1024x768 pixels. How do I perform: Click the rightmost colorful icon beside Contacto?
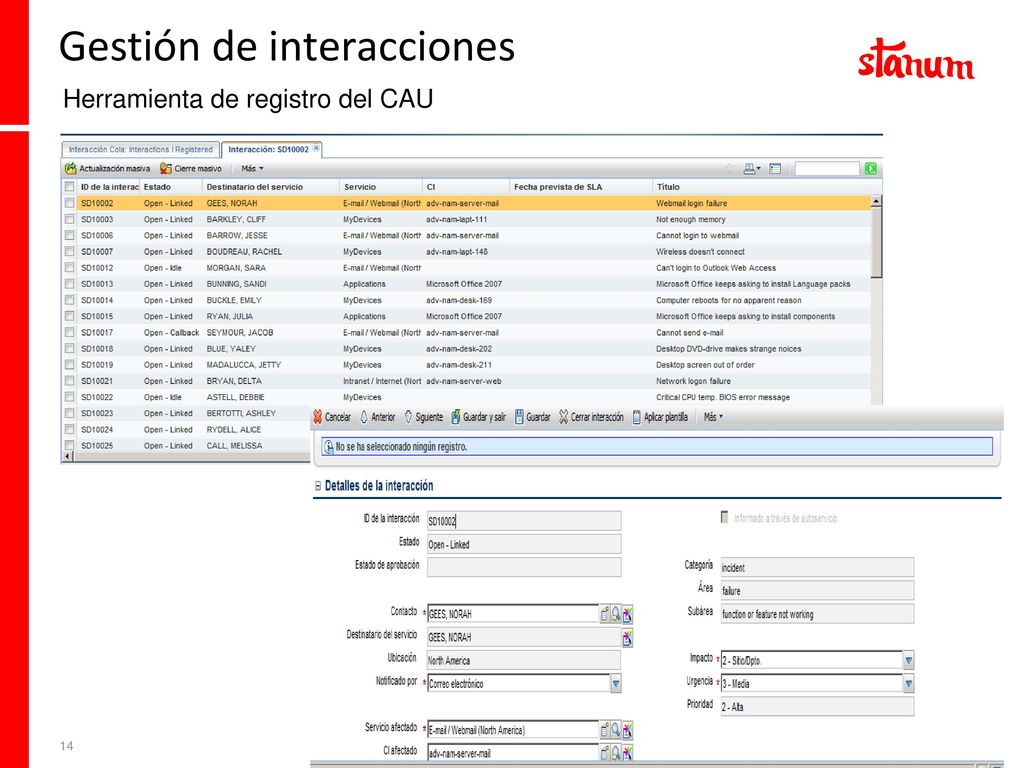(x=628, y=614)
